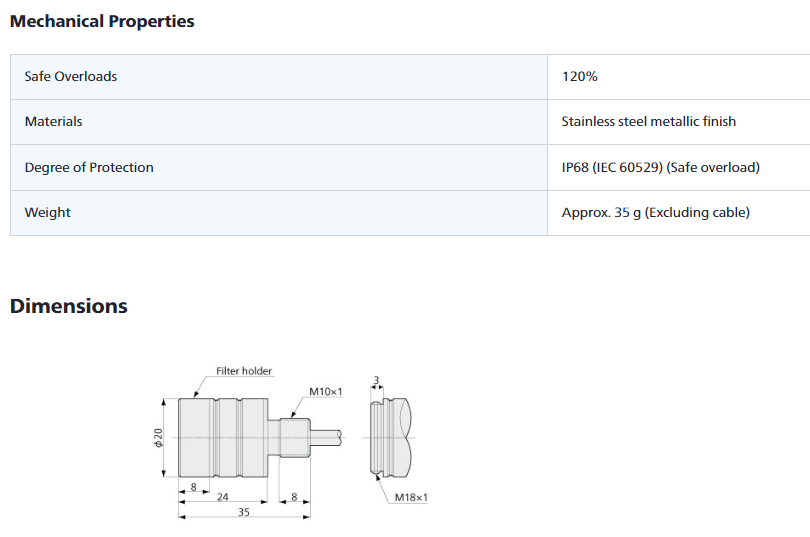Click the 120% value cell

[x=580, y=76]
